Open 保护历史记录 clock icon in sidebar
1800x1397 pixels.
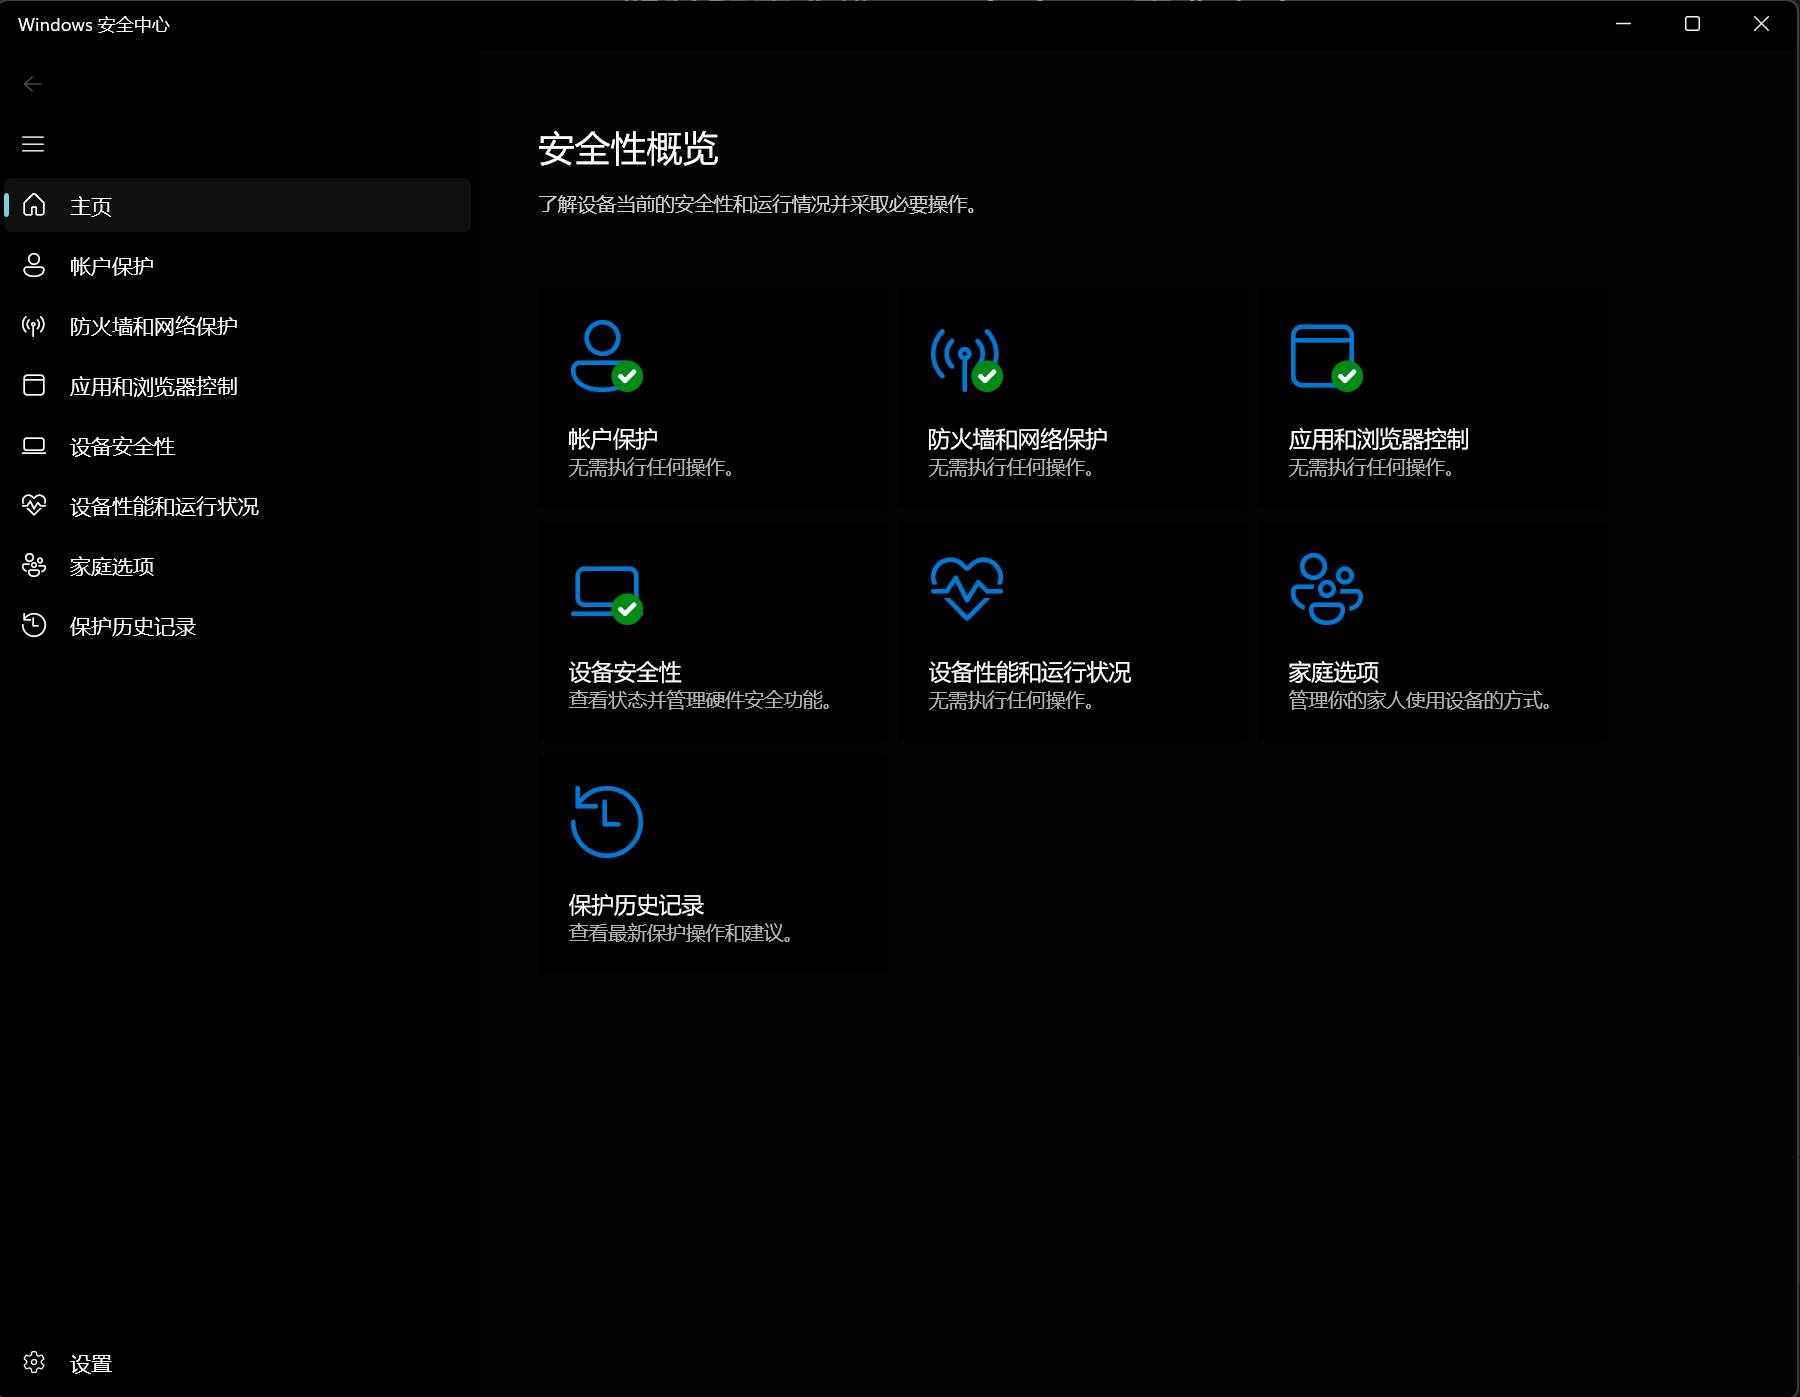(x=34, y=625)
